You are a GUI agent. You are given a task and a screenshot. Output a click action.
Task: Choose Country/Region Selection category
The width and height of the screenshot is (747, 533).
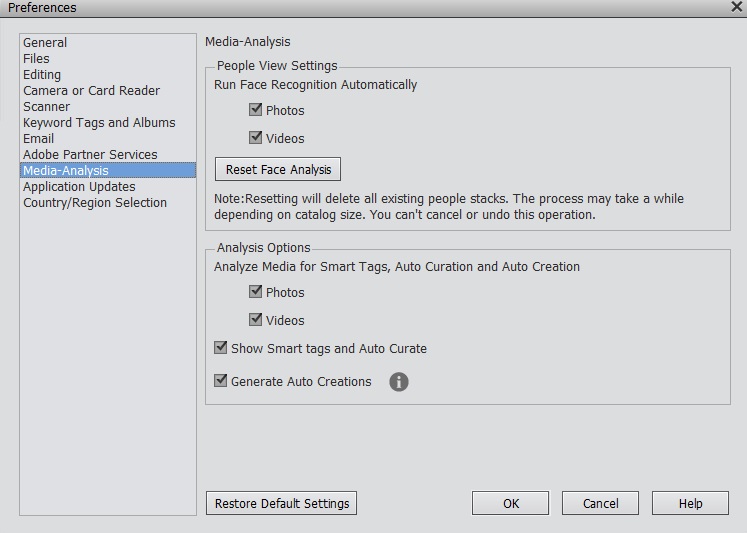coord(95,203)
